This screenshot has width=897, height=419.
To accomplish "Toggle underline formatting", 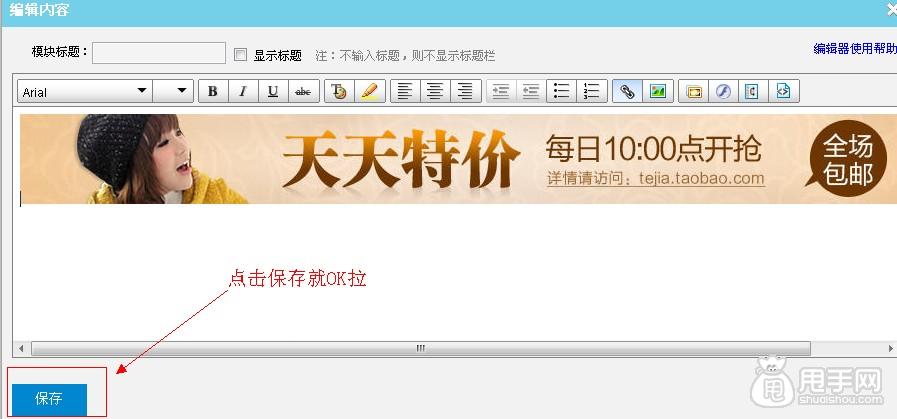I will click(x=273, y=91).
